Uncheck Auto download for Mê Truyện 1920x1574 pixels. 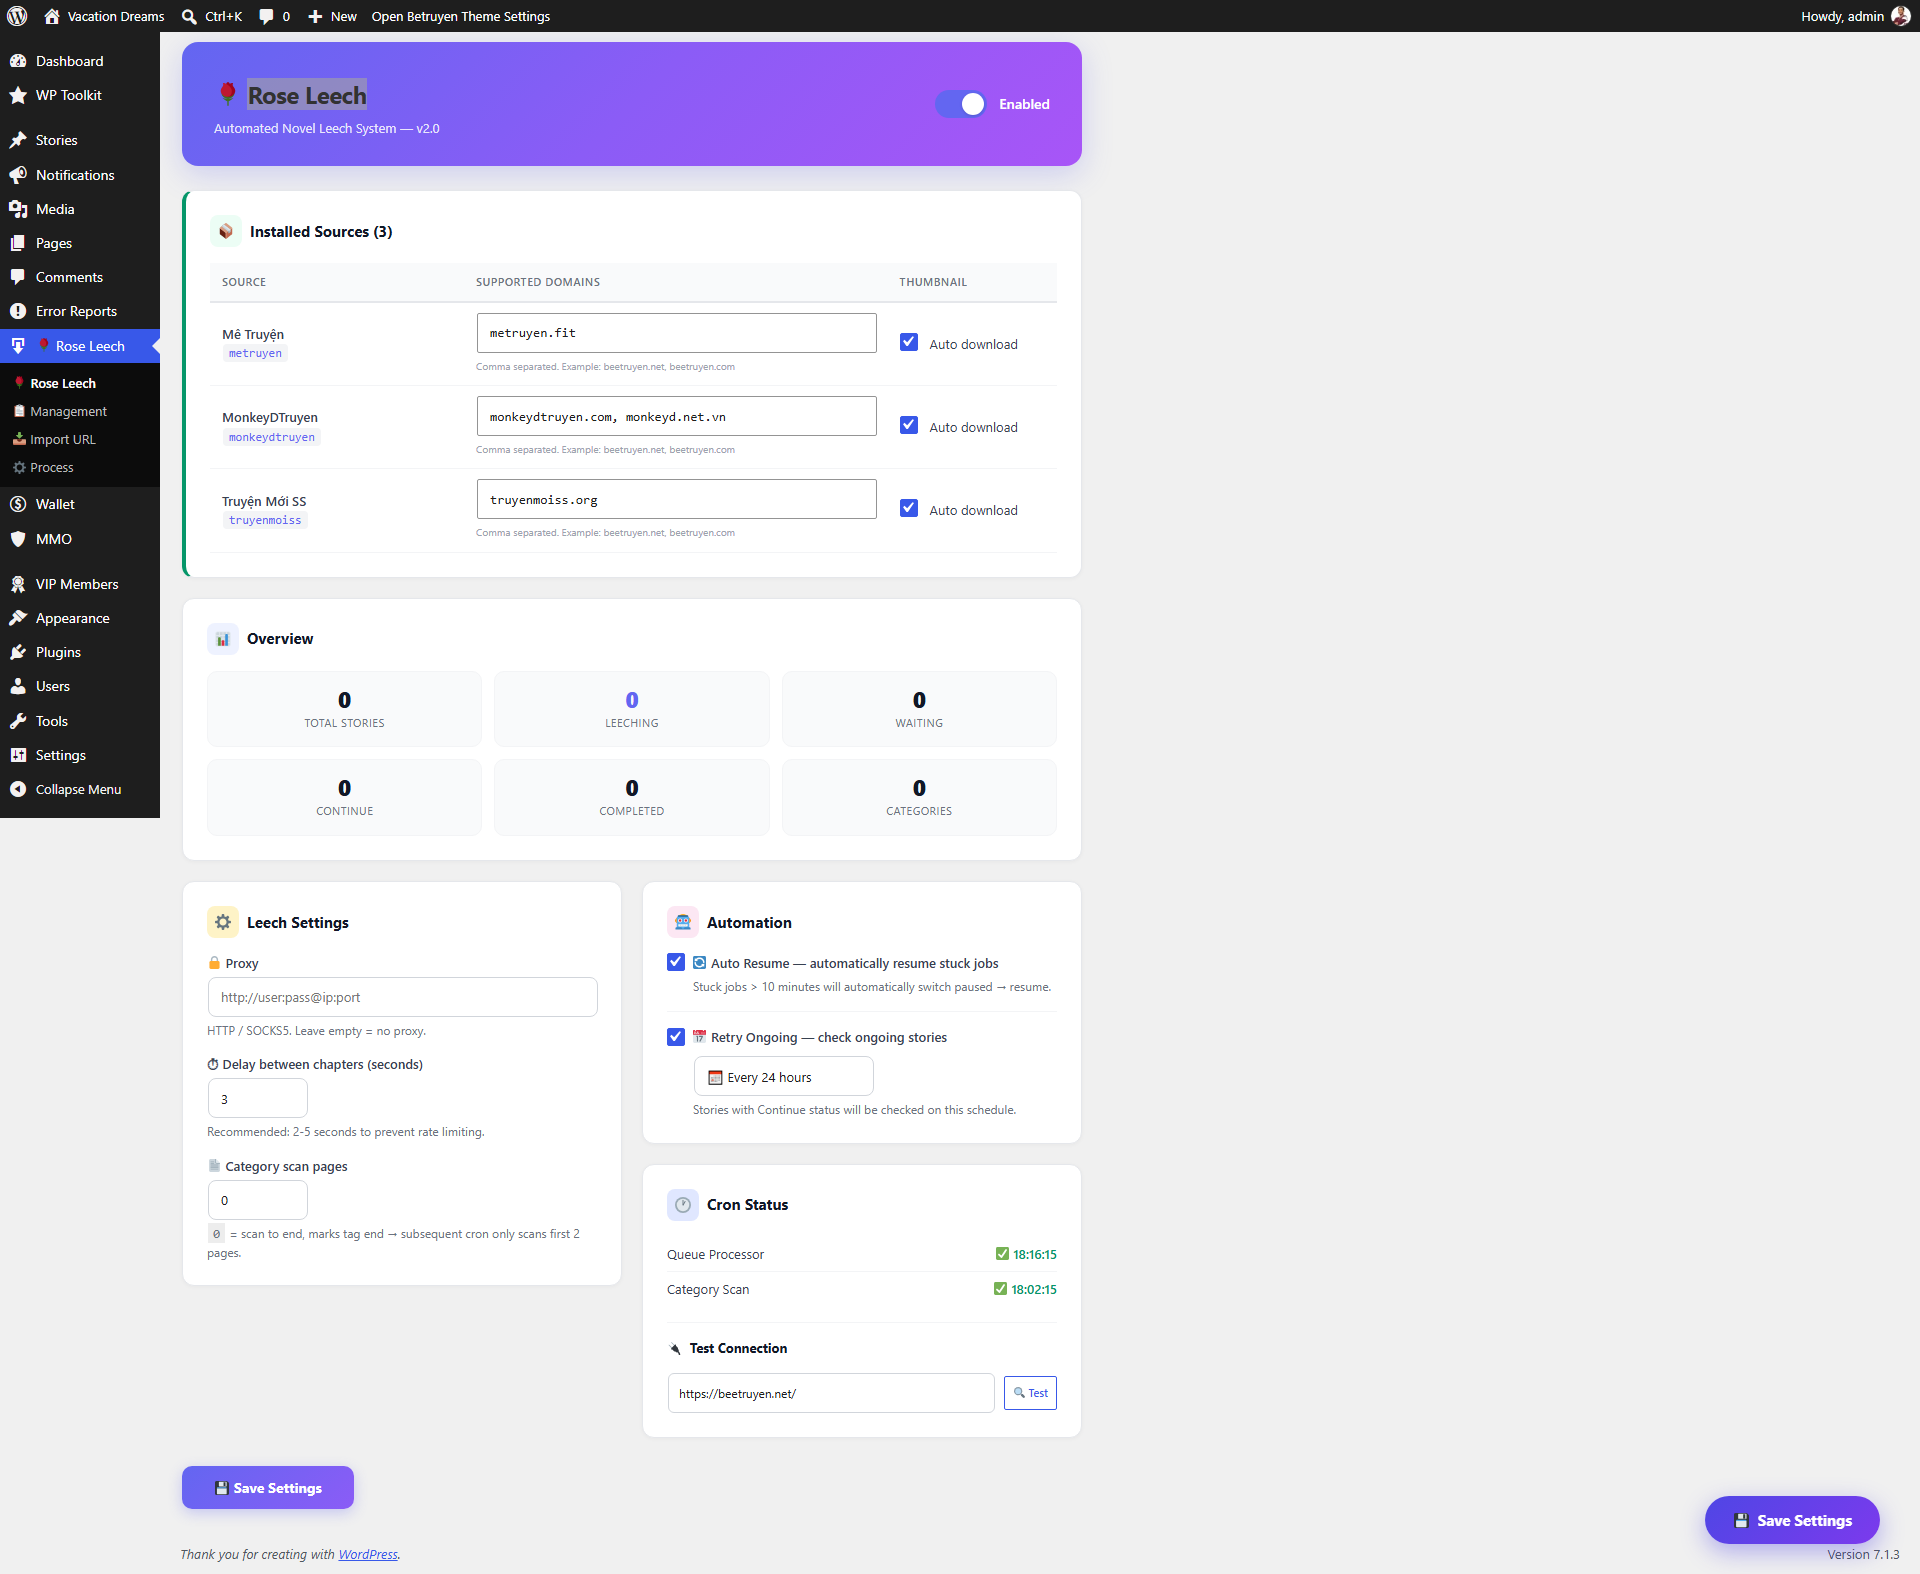click(x=909, y=342)
